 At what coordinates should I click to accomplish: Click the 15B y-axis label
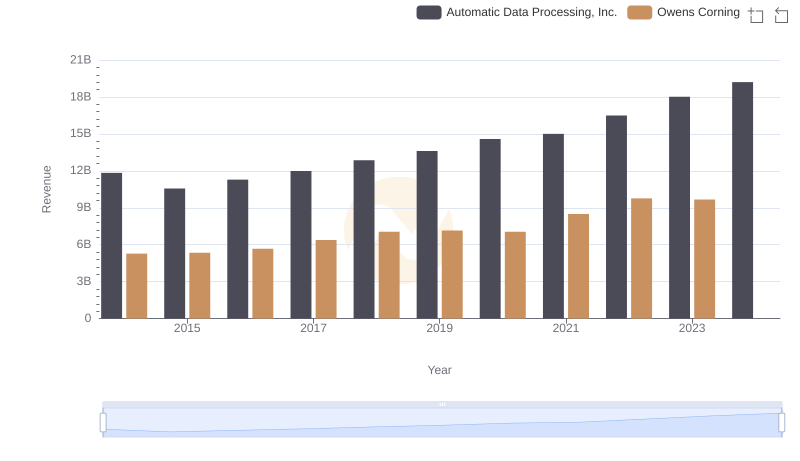coord(81,134)
